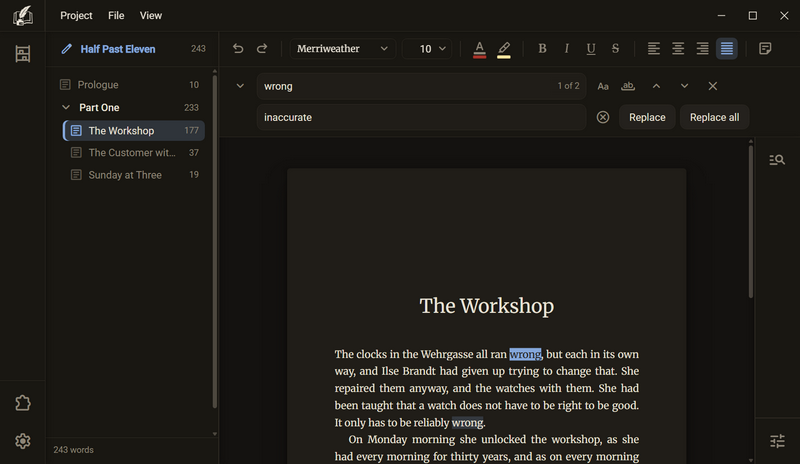The width and height of the screenshot is (800, 464).
Task: Open the editor tuning sliders icon
Action: (x=777, y=441)
